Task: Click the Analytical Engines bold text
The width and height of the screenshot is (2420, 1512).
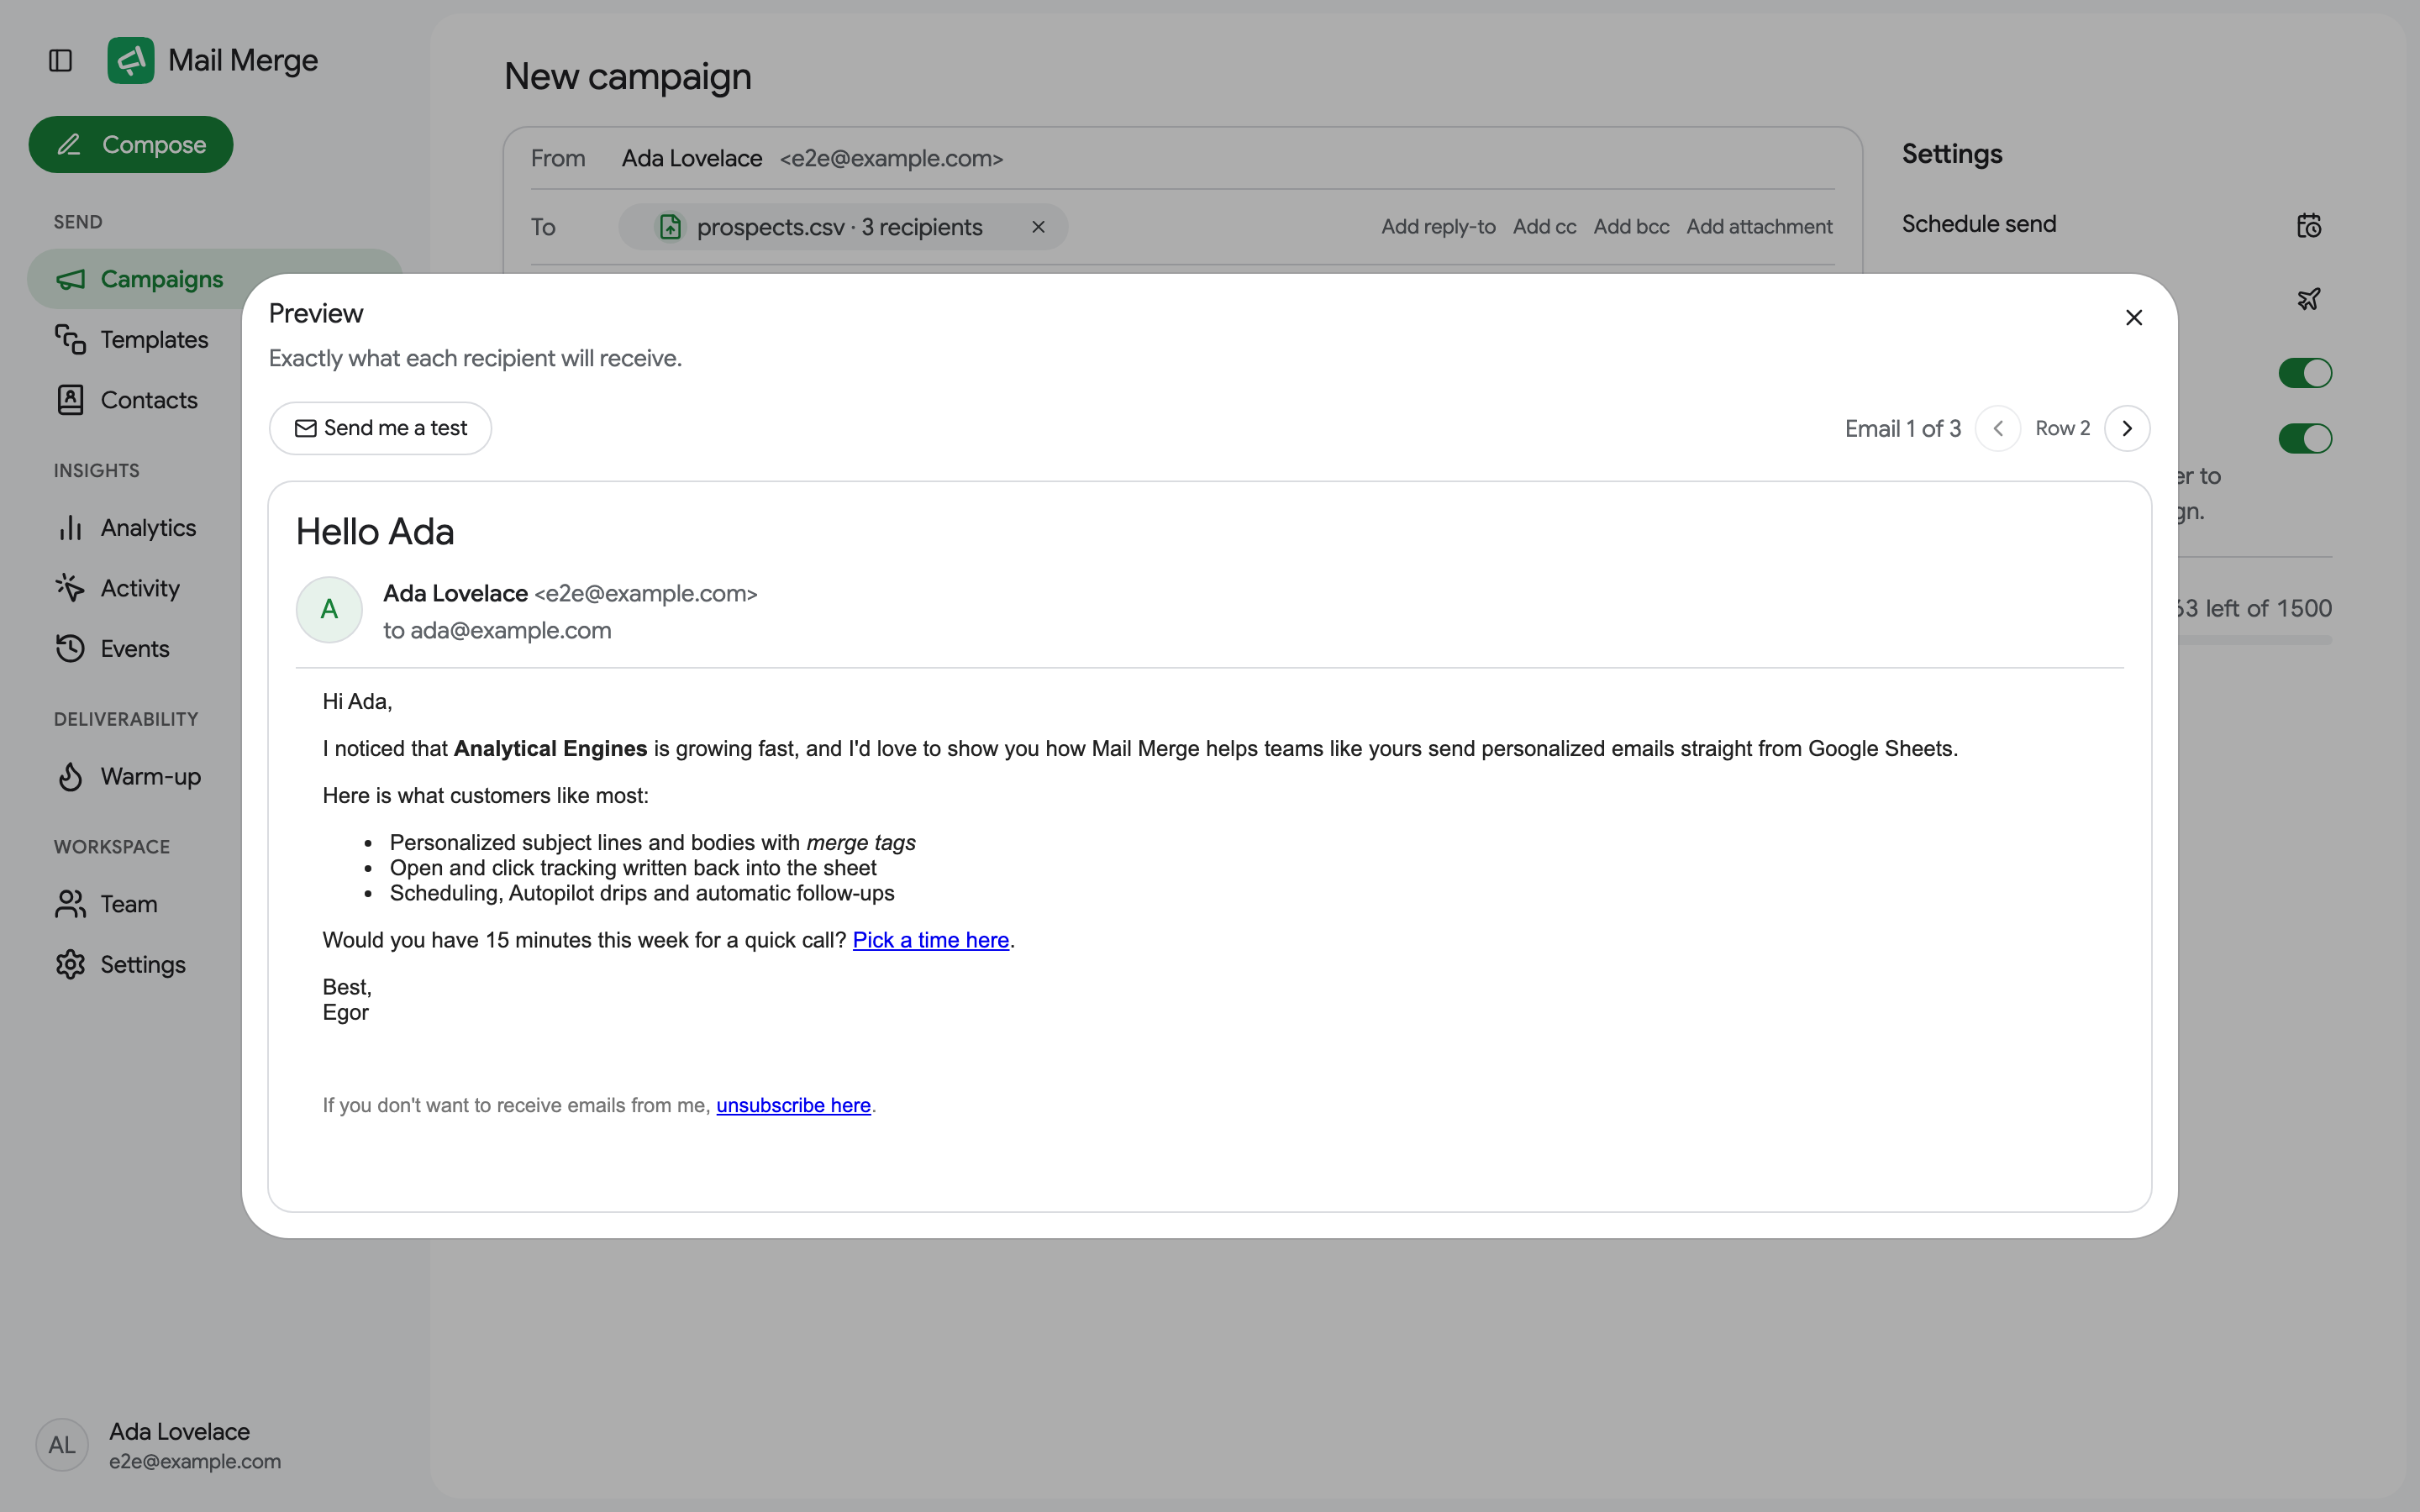Action: pos(550,749)
